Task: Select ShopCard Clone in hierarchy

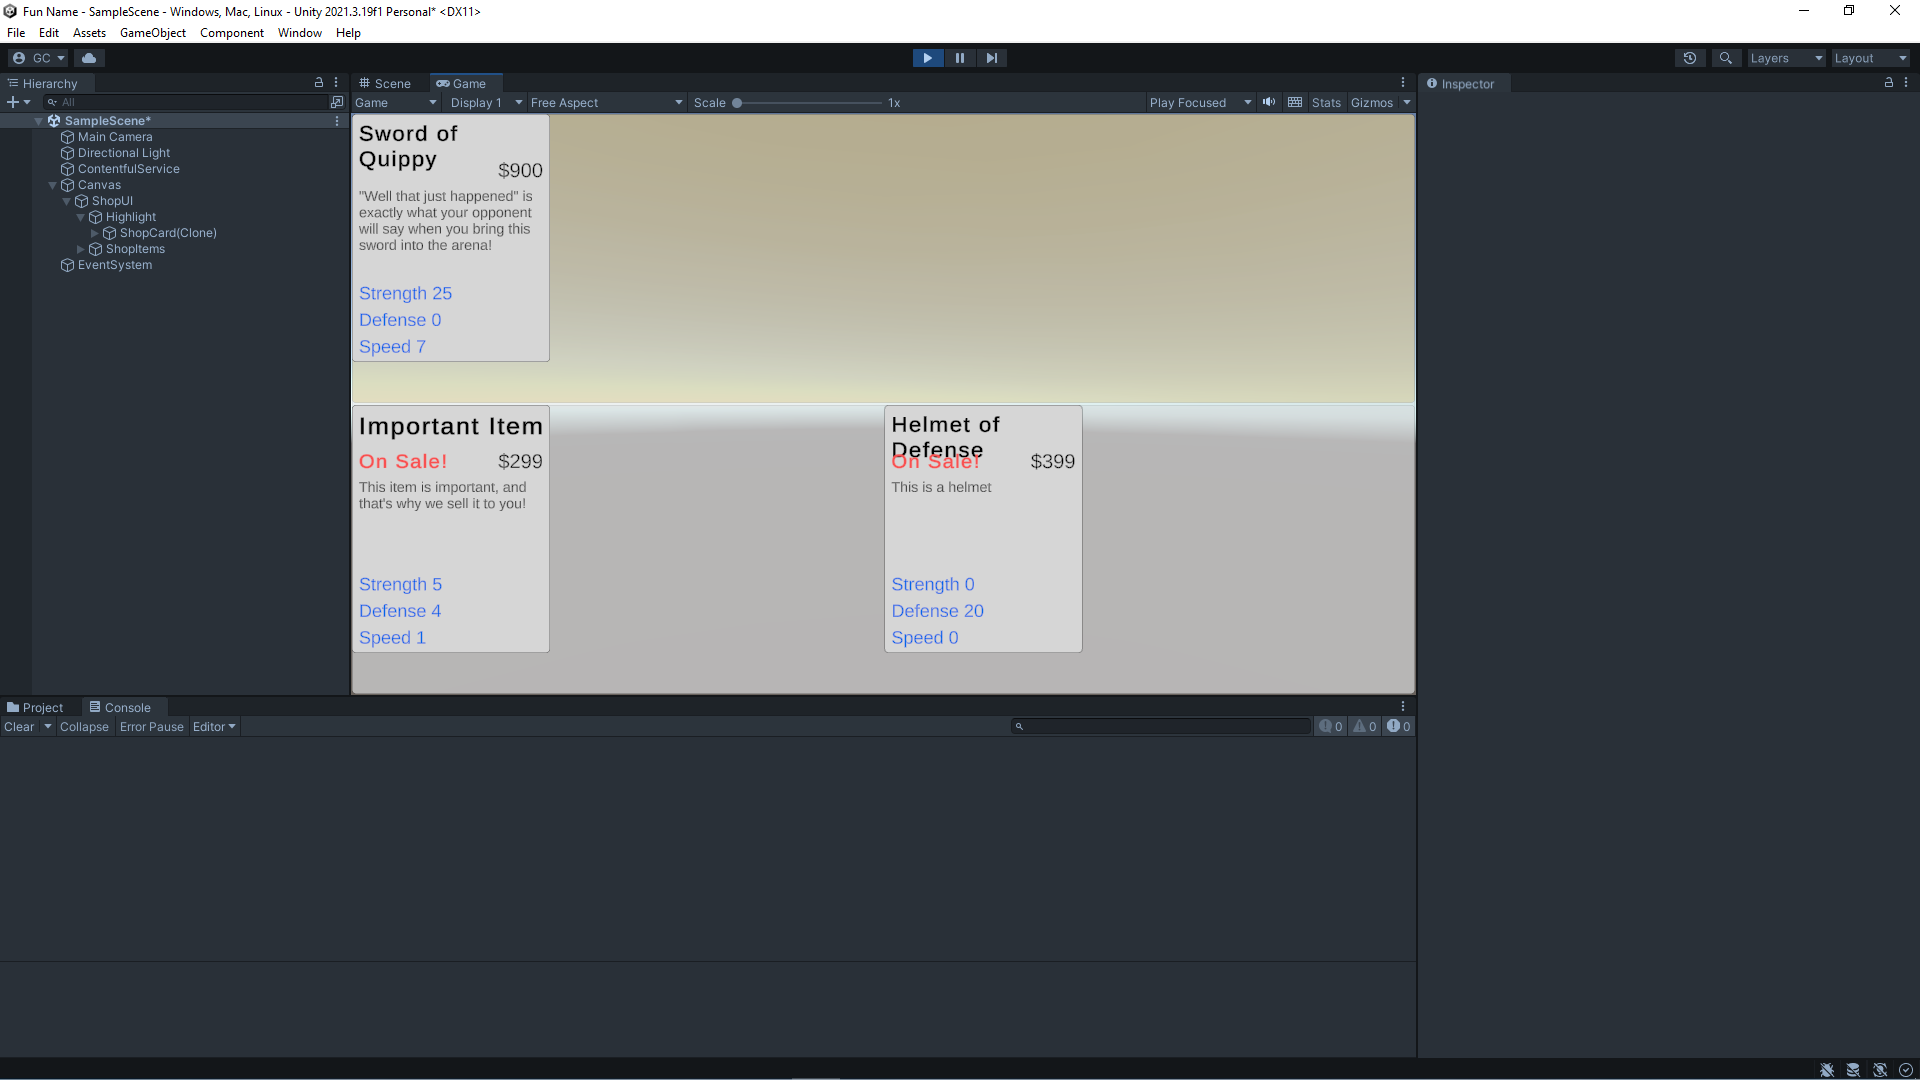Action: pyautogui.click(x=167, y=232)
